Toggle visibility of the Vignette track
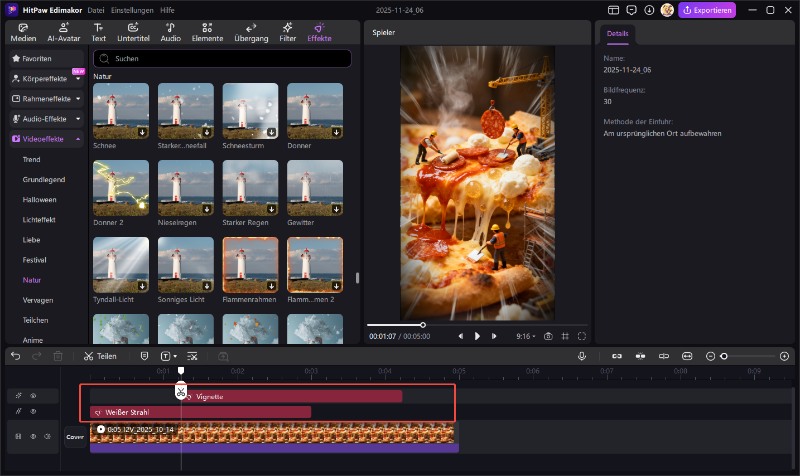Screen dimensions: 800x476 pos(32,396)
